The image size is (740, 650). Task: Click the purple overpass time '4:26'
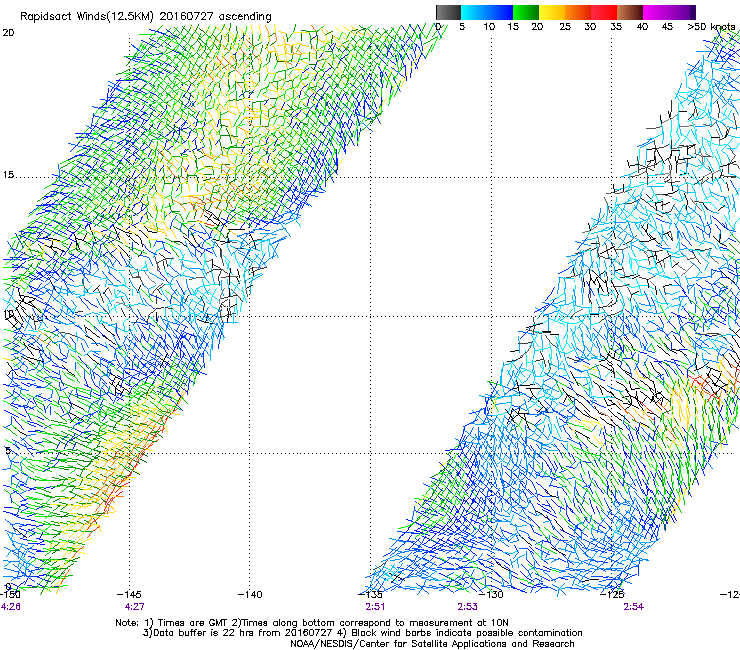10,607
